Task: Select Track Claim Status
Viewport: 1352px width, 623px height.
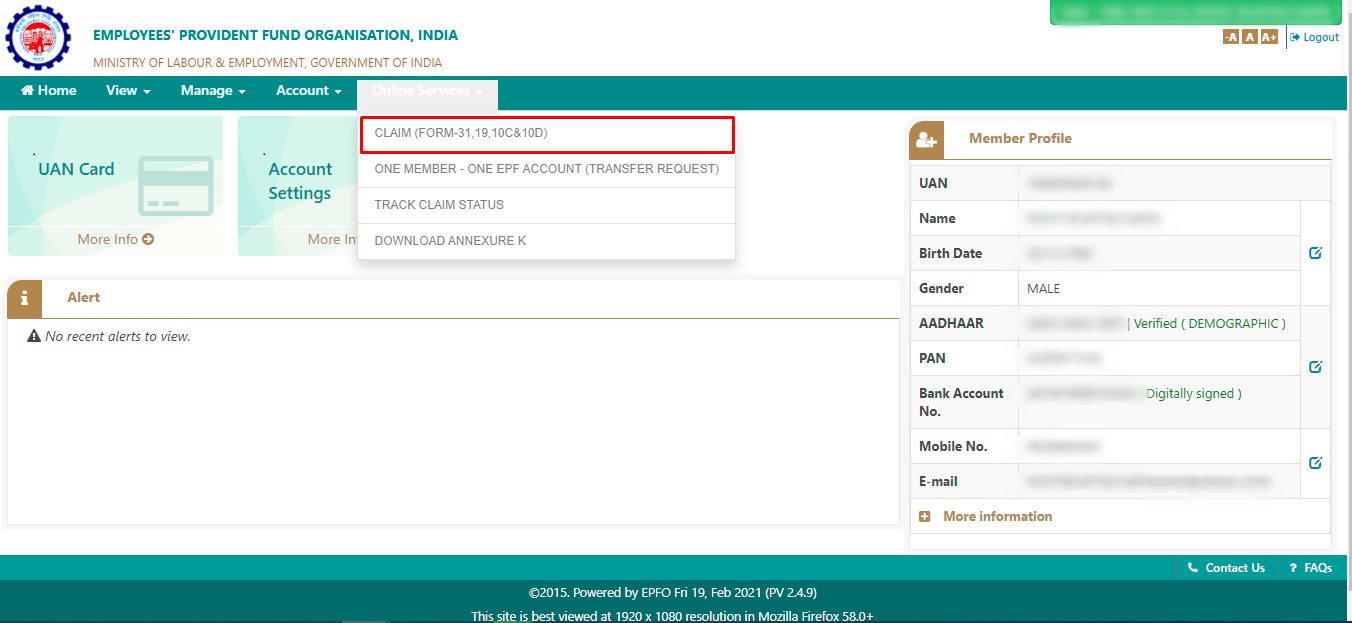Action: pos(546,205)
